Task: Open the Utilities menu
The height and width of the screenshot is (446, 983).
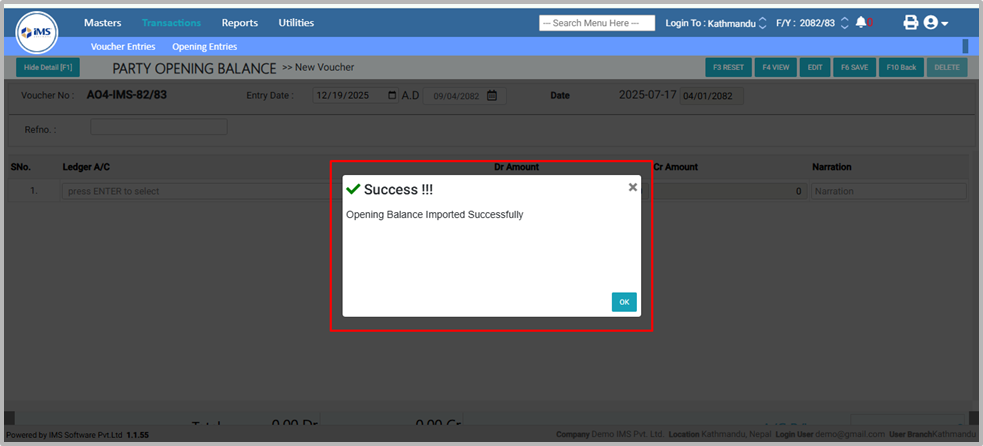Action: [296, 23]
